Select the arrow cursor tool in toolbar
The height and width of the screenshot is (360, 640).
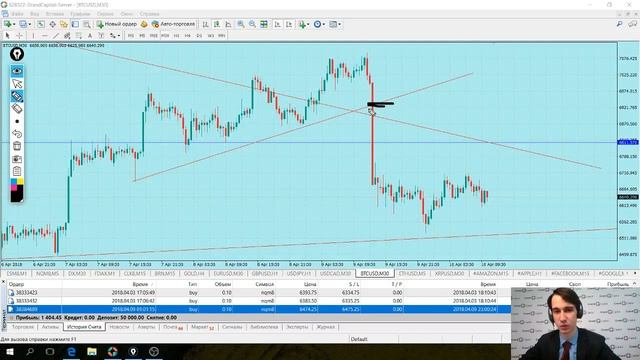[x=7, y=36]
